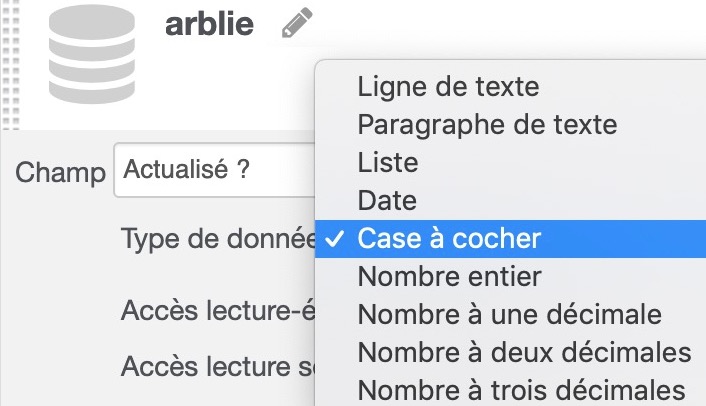Click the 'Accès lecture s' label
This screenshot has width=706, height=406.
tap(218, 366)
